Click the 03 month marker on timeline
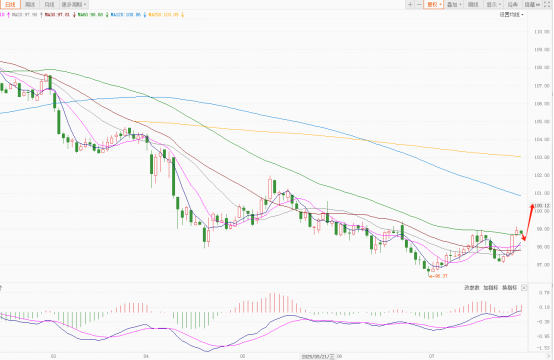This screenshot has width=554, height=360. pos(53,356)
